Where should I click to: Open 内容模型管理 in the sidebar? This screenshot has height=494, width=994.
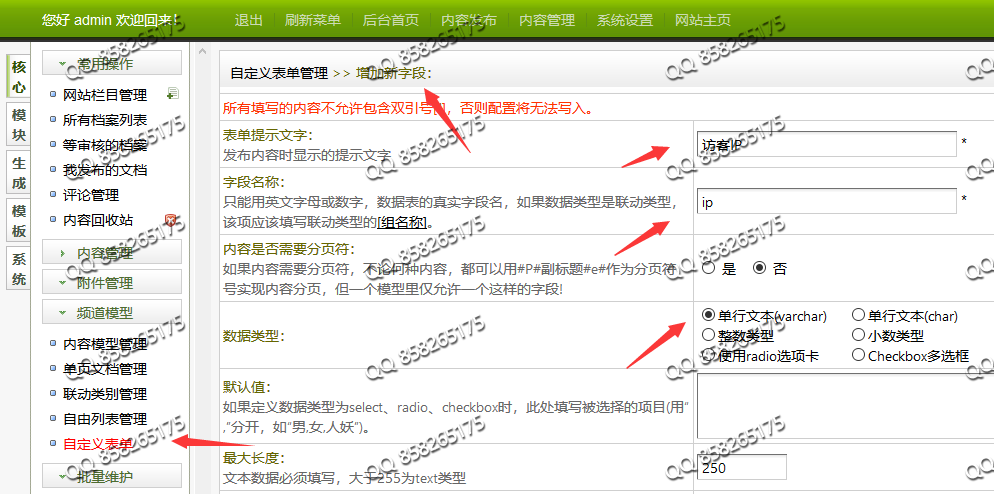[x=105, y=344]
